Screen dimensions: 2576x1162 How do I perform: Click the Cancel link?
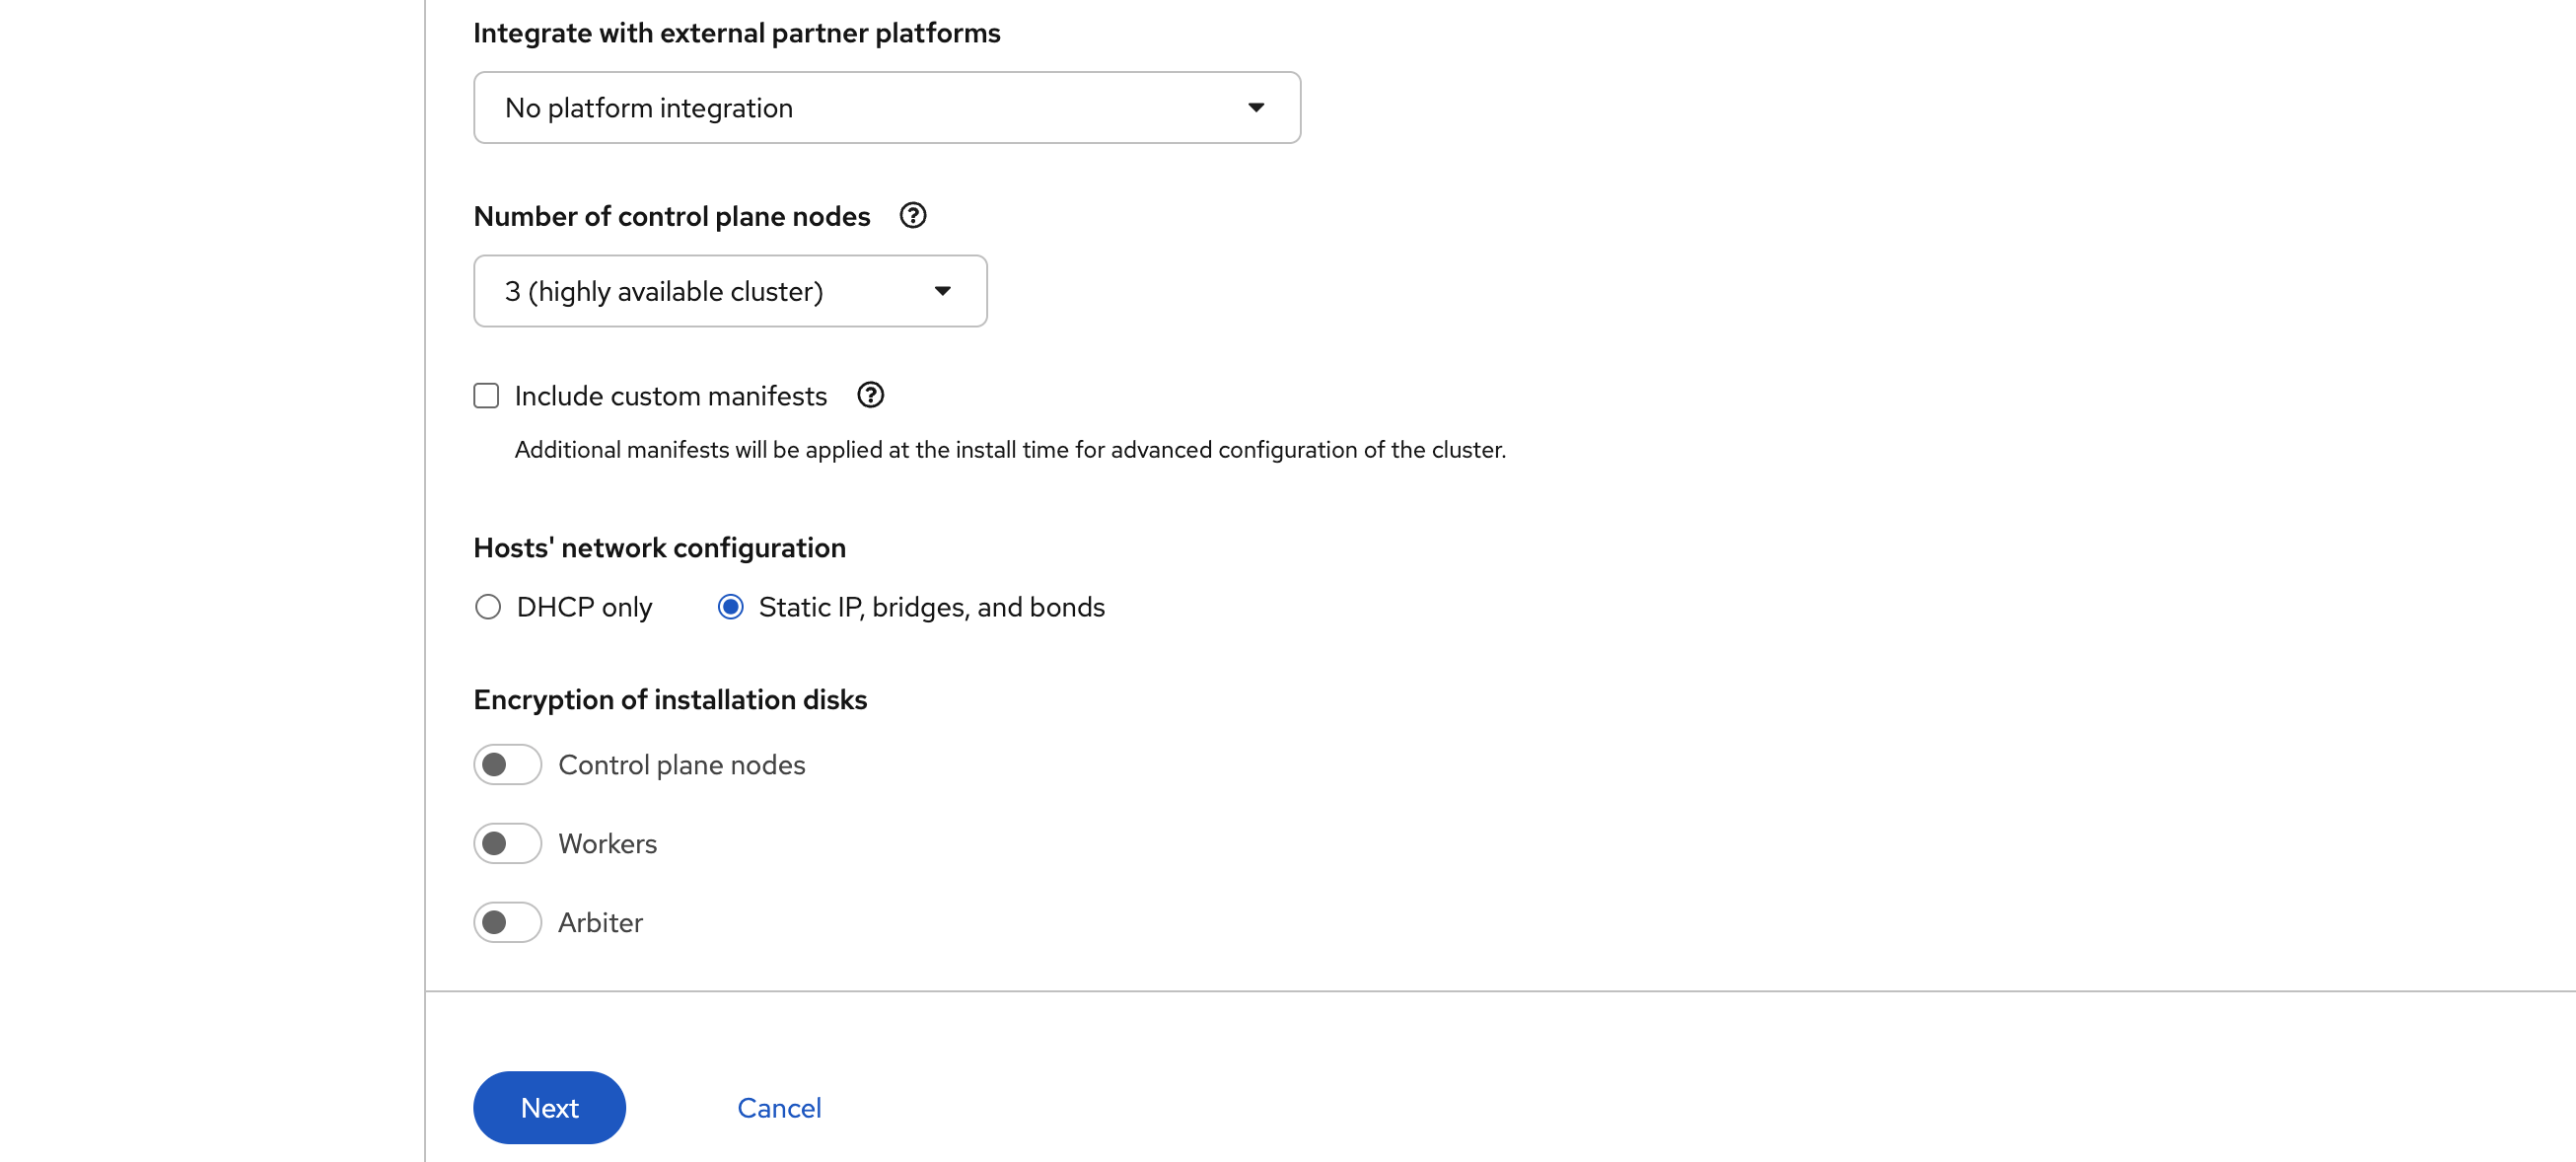click(x=779, y=1107)
